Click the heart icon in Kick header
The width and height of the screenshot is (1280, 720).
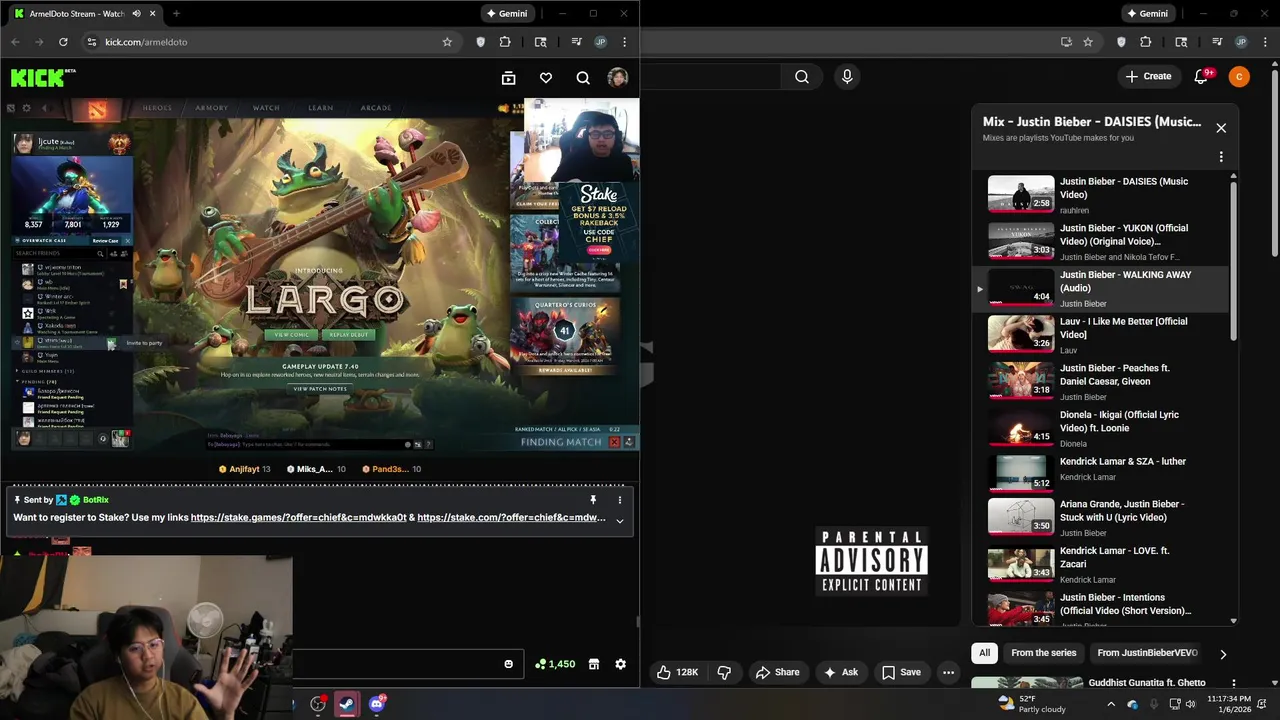coord(545,78)
